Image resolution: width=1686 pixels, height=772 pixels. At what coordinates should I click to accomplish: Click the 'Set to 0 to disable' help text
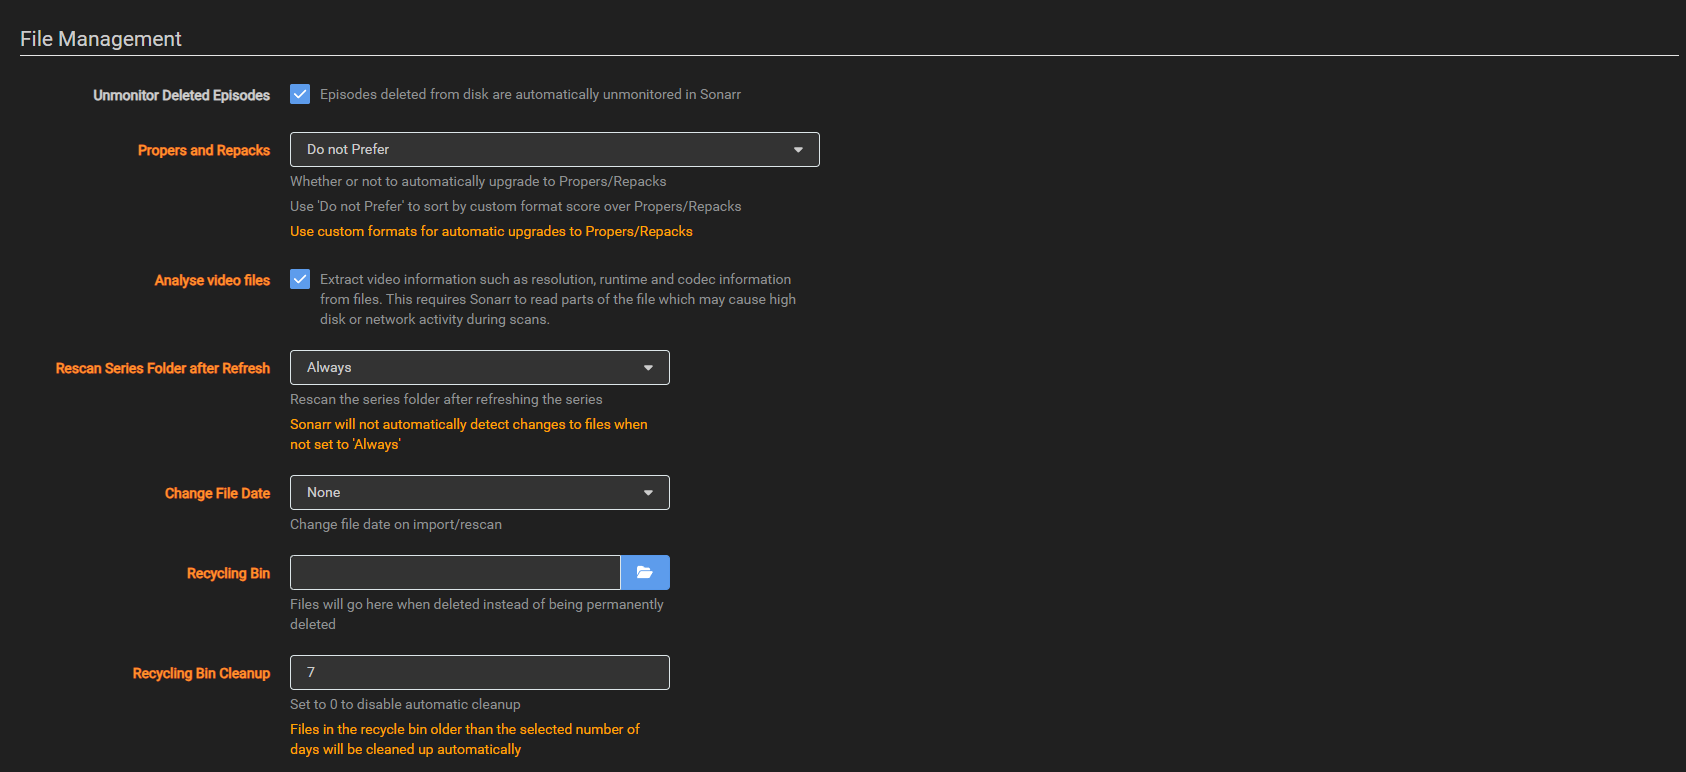405,704
